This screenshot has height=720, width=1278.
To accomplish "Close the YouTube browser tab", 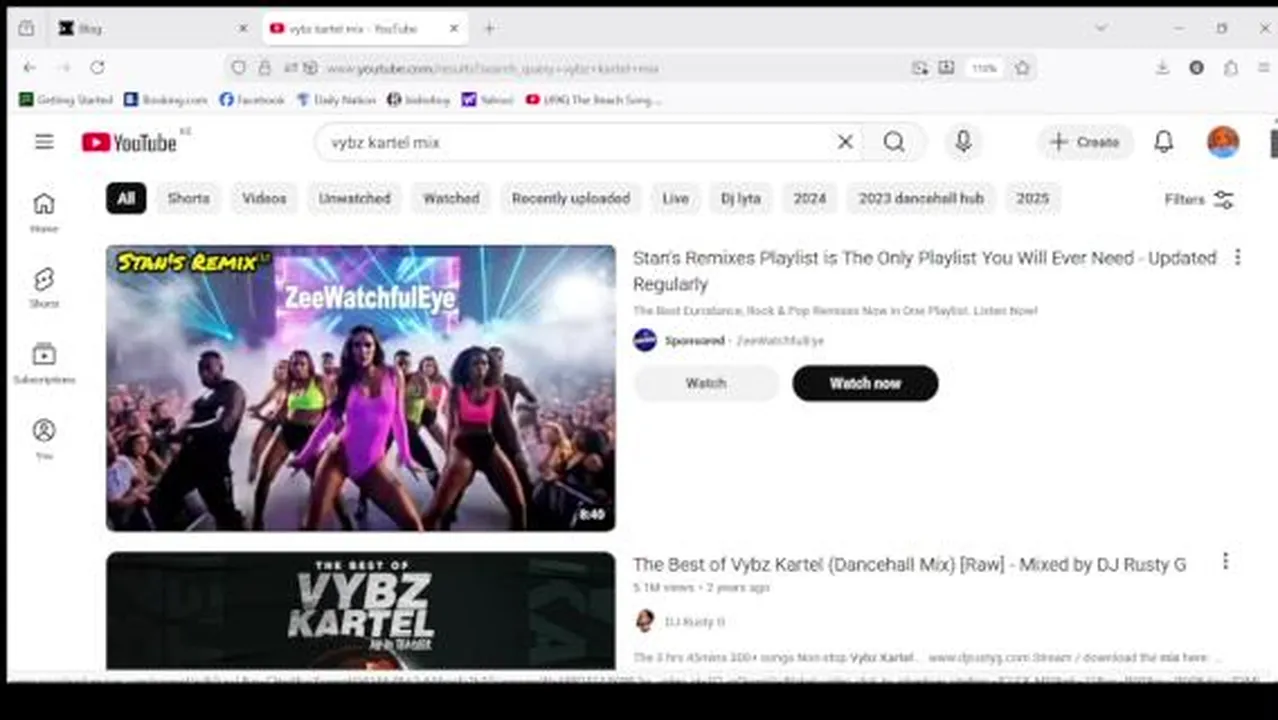I will point(454,28).
